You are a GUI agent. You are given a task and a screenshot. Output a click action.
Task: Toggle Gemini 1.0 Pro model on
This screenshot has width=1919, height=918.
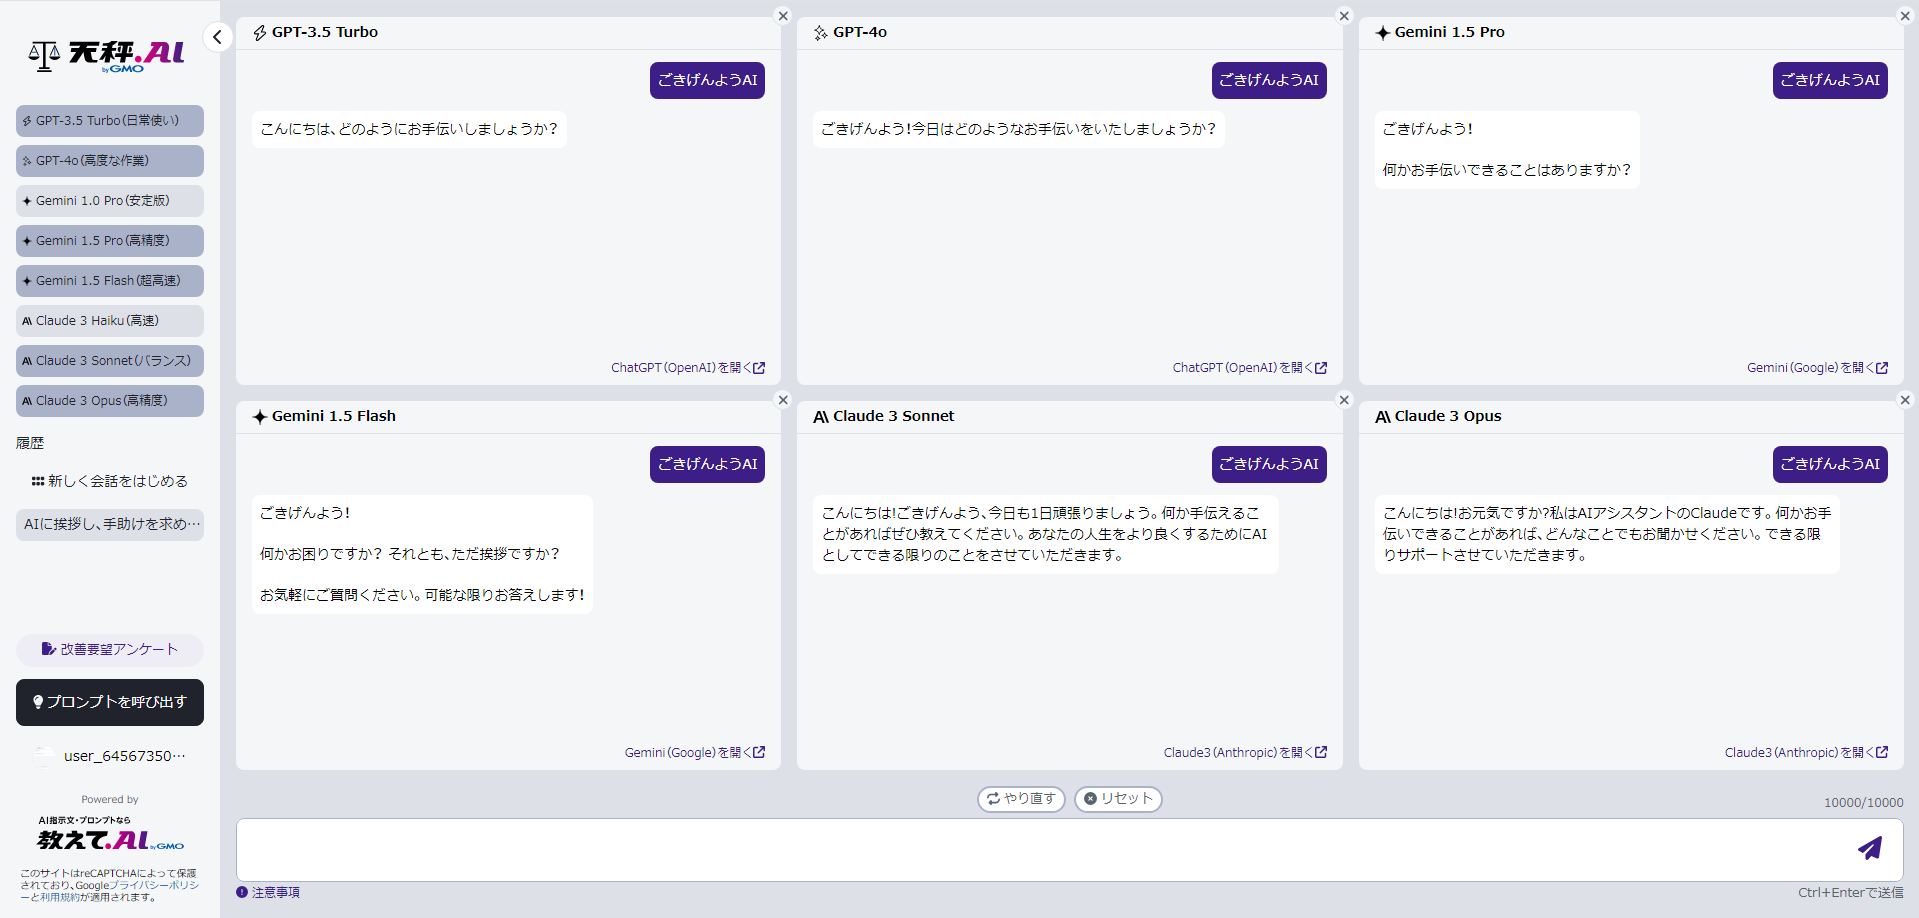(x=110, y=201)
